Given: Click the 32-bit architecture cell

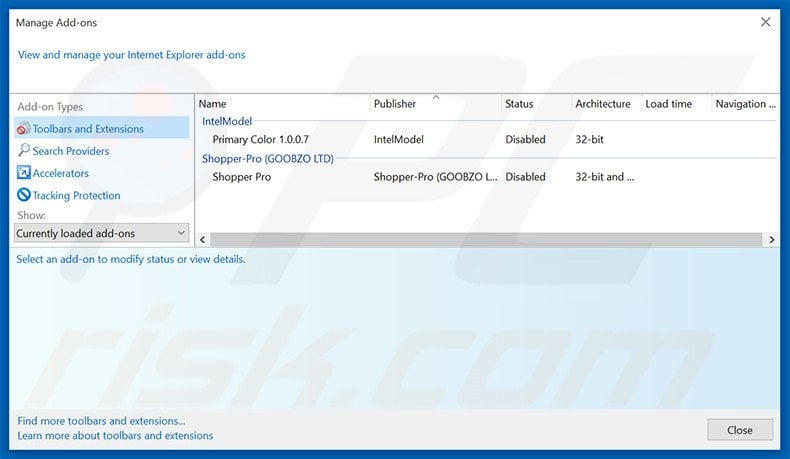Looking at the screenshot, I should [589, 140].
